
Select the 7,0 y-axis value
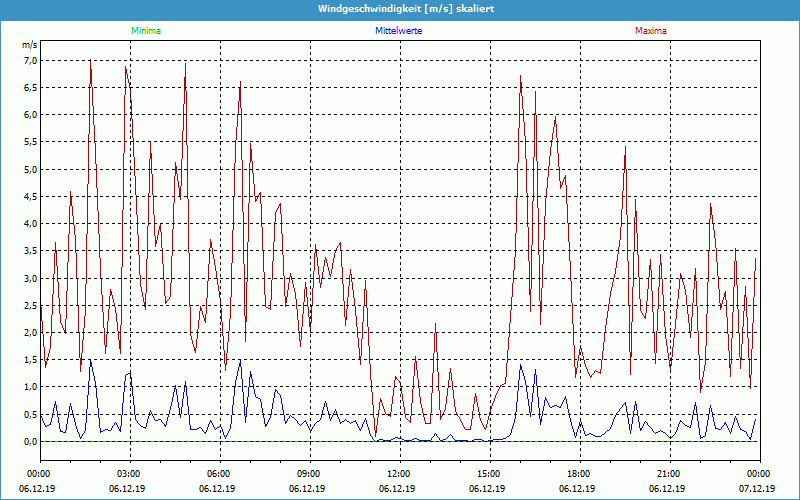(30, 60)
